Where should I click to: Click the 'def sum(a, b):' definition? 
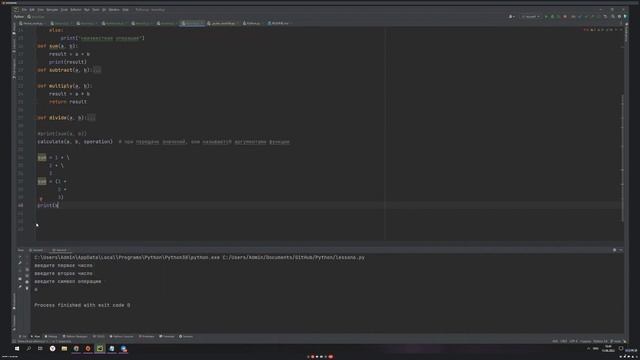click(x=57, y=46)
